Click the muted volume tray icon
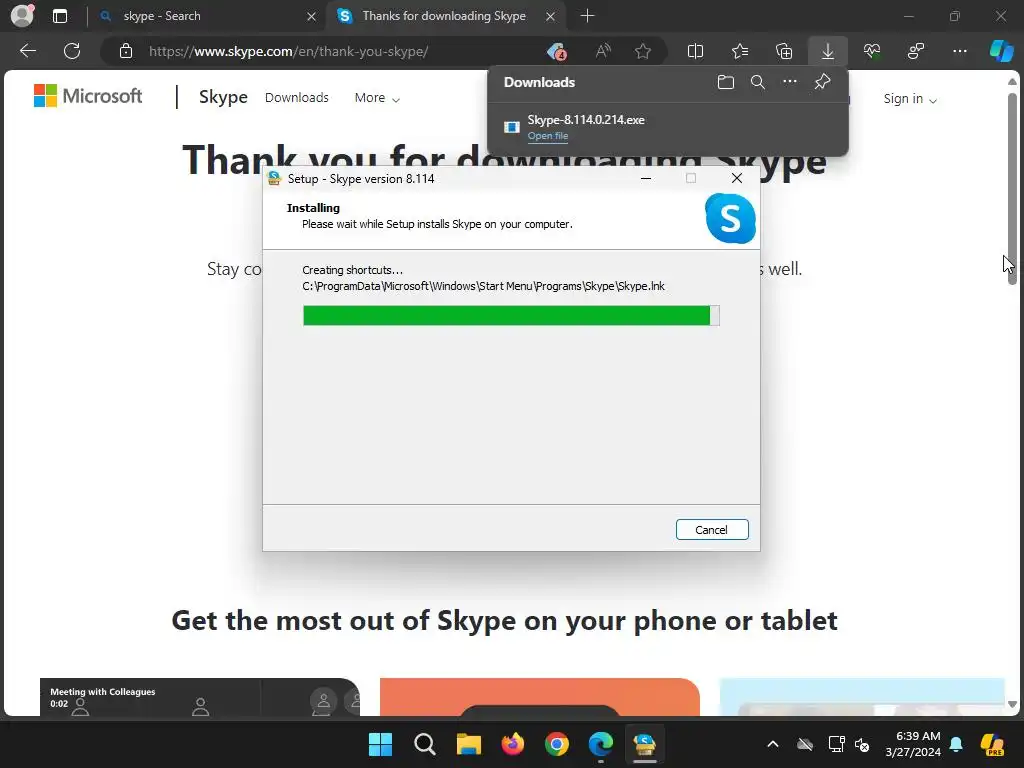Screen dimensions: 1024x768 (863, 744)
